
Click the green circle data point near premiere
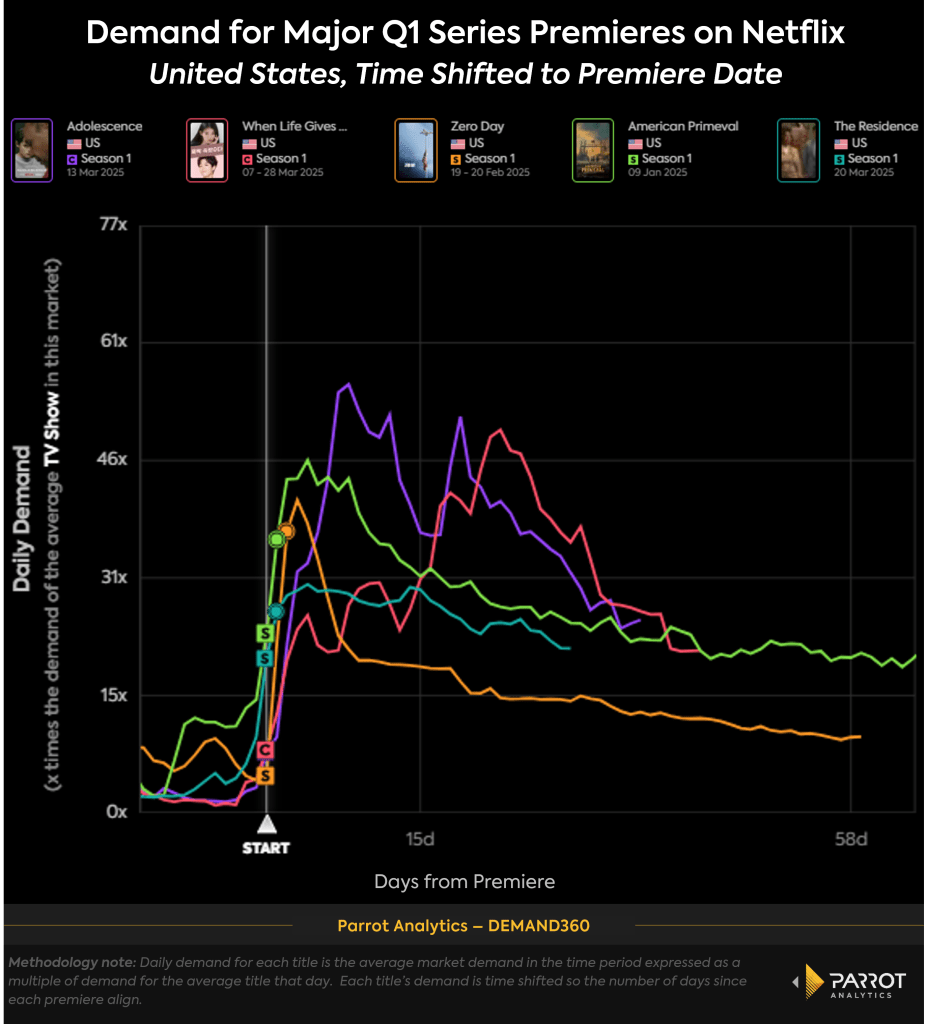(275, 538)
